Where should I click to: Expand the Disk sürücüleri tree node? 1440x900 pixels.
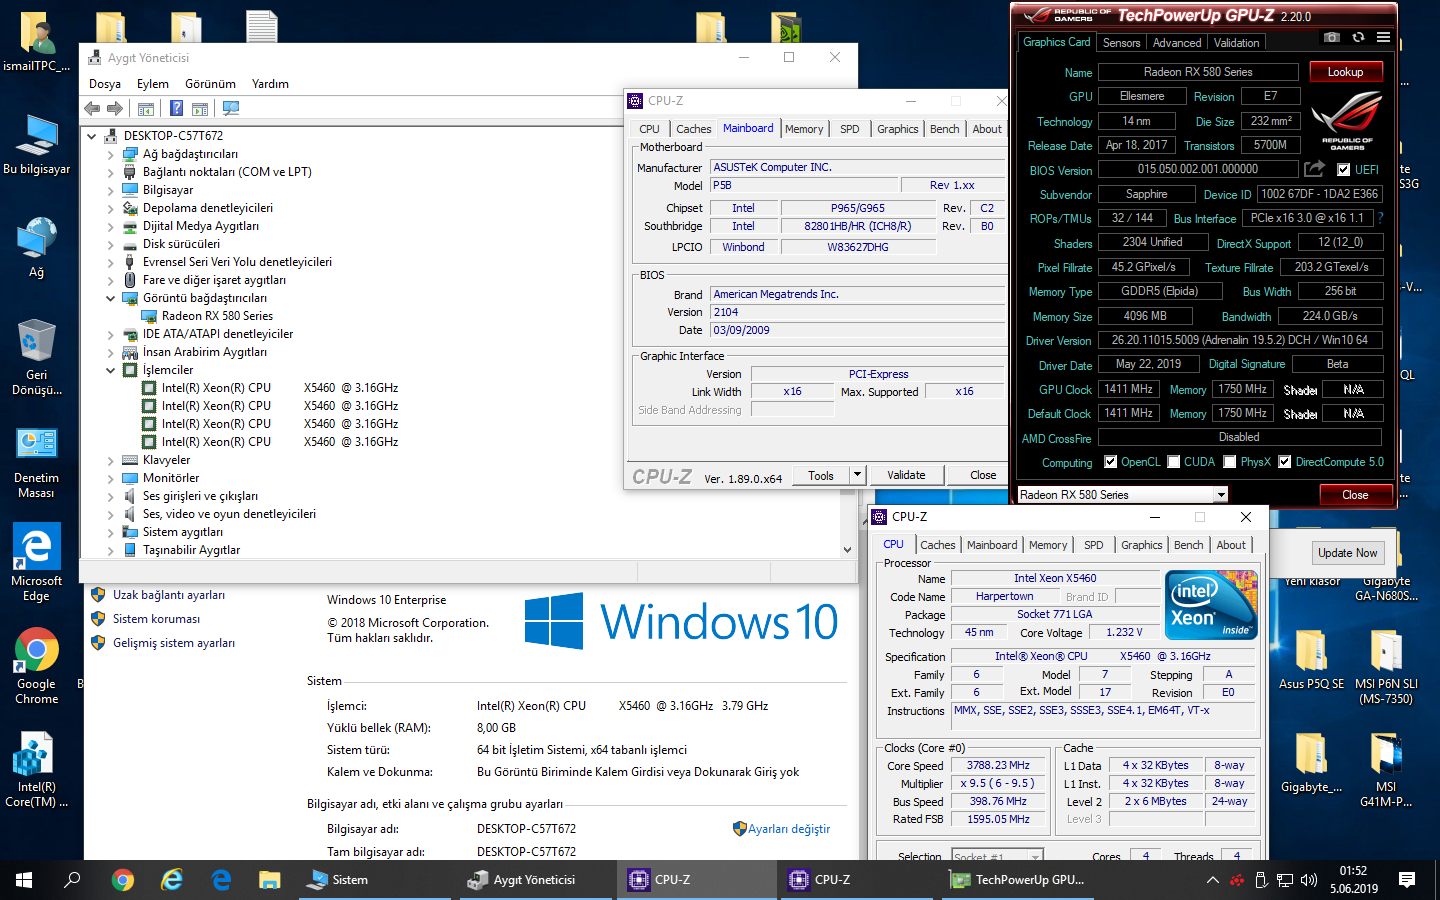[110, 244]
